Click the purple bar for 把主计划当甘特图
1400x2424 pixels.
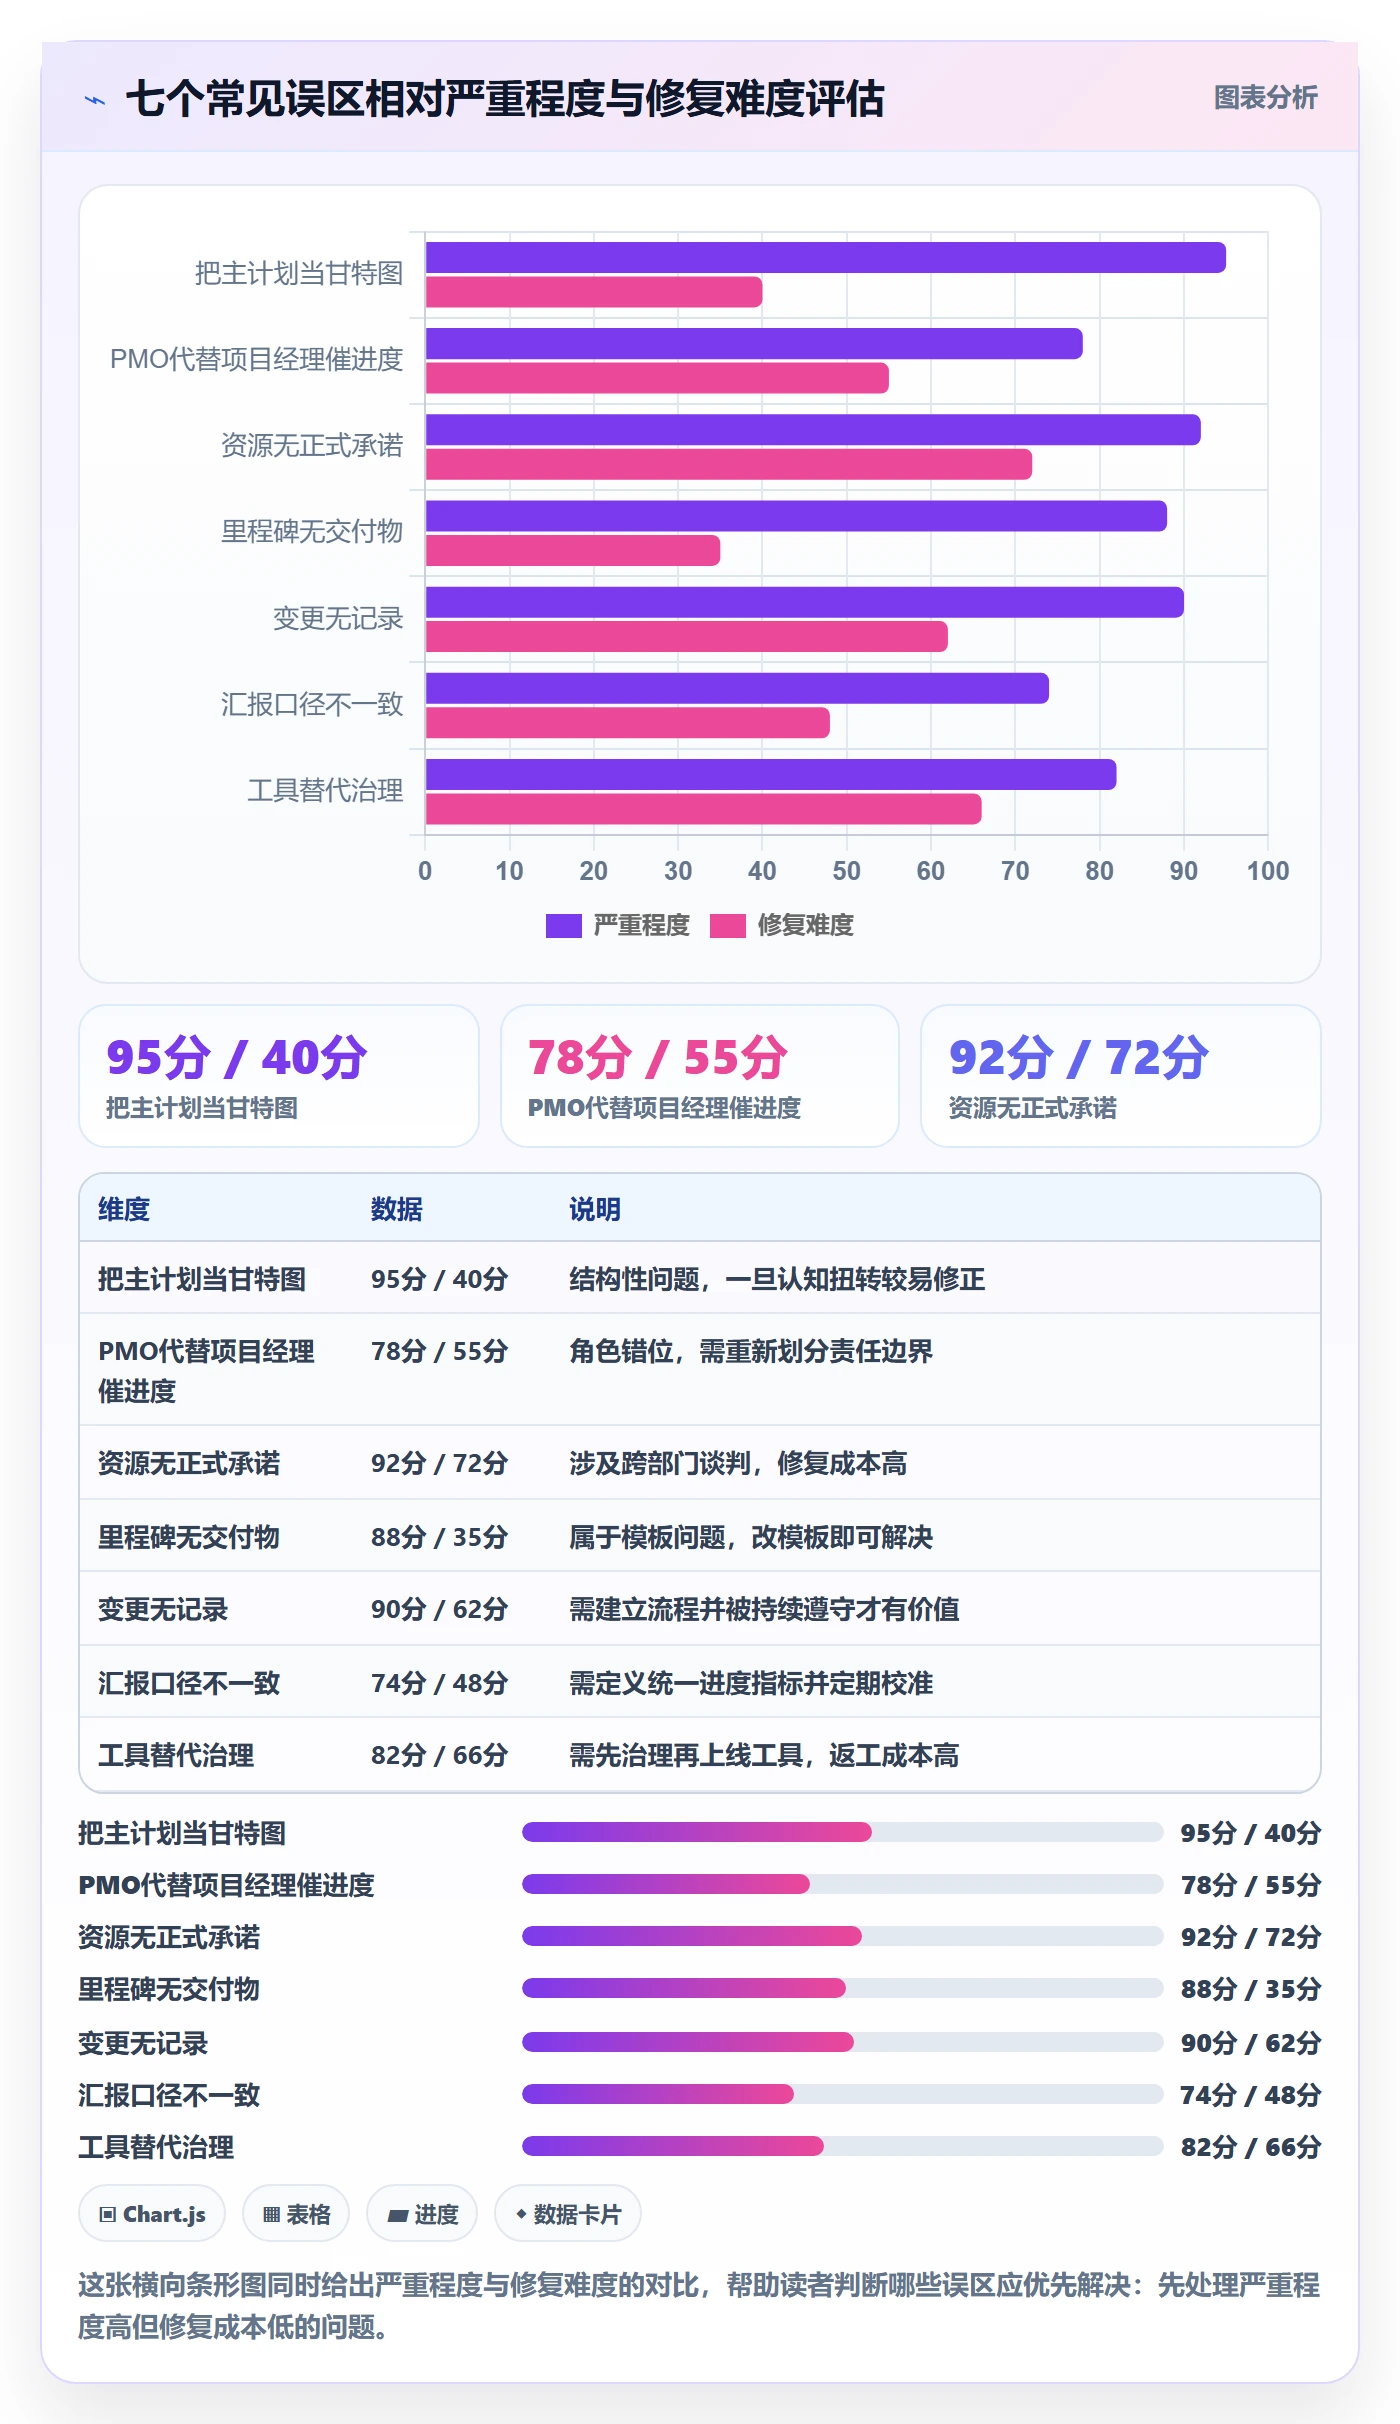pyautogui.click(x=826, y=258)
